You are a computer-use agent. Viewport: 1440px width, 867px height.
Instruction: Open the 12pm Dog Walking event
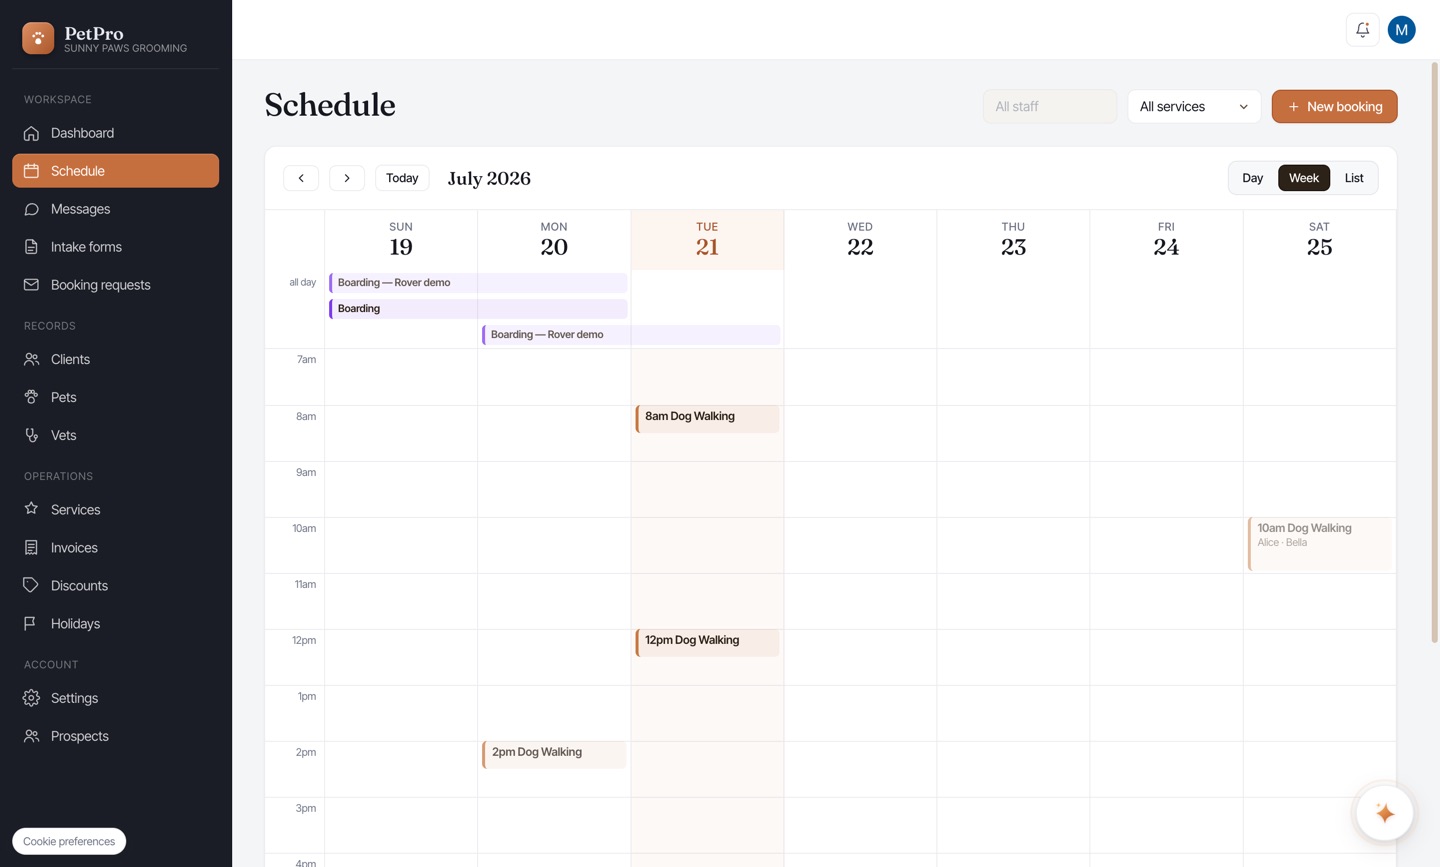707,643
